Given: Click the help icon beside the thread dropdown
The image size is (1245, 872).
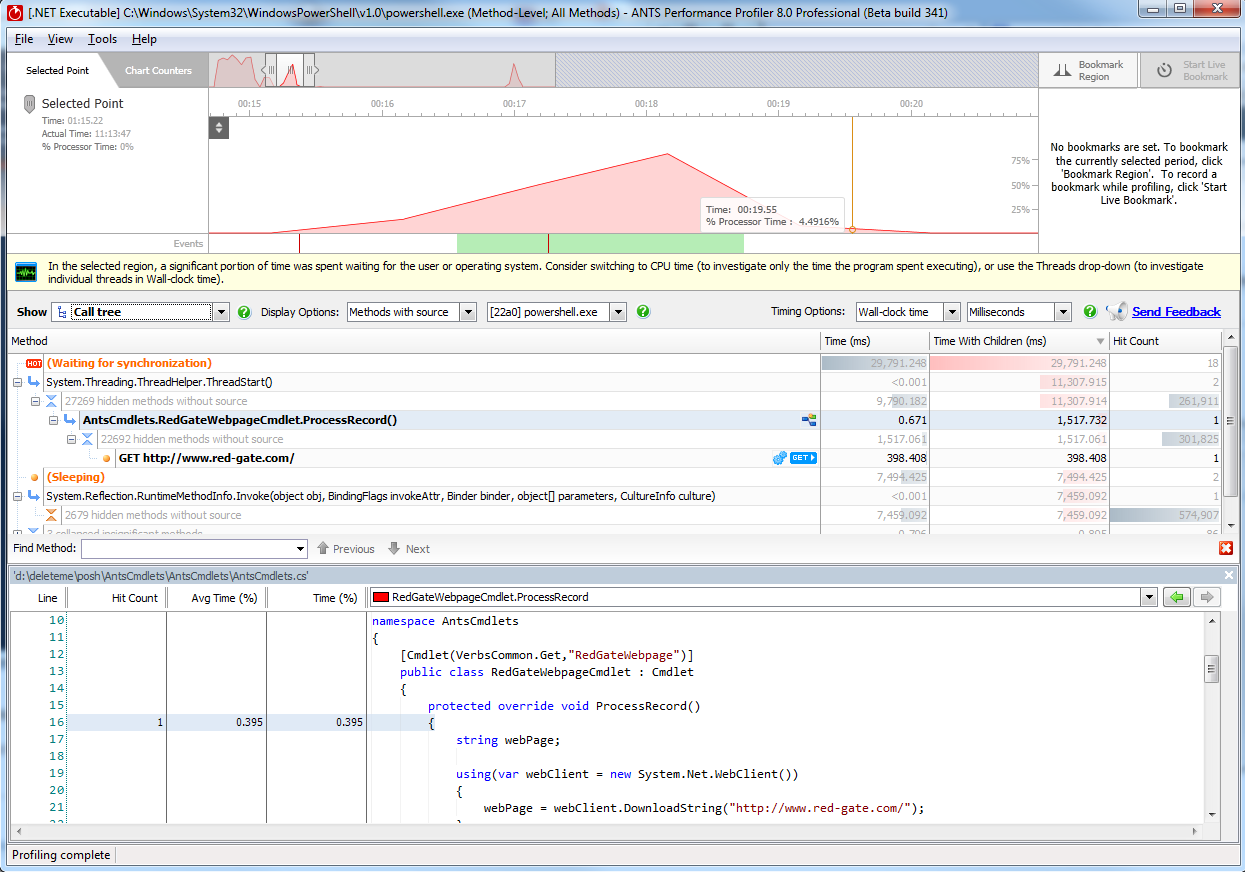Looking at the screenshot, I should click(643, 312).
